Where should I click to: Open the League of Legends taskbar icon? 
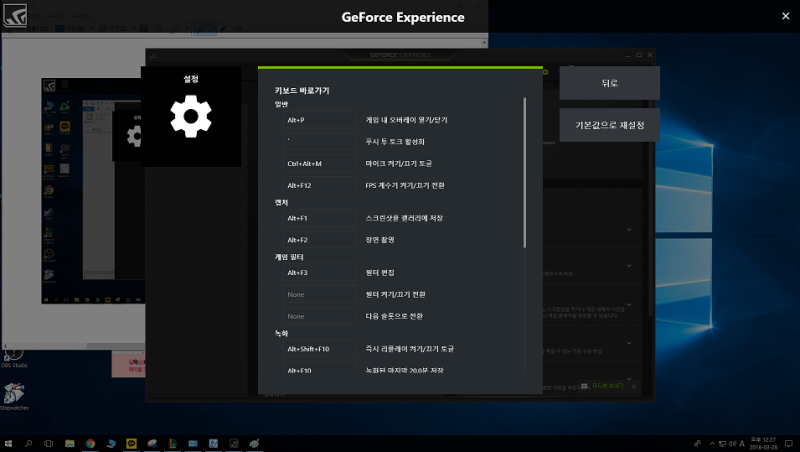pos(172,443)
